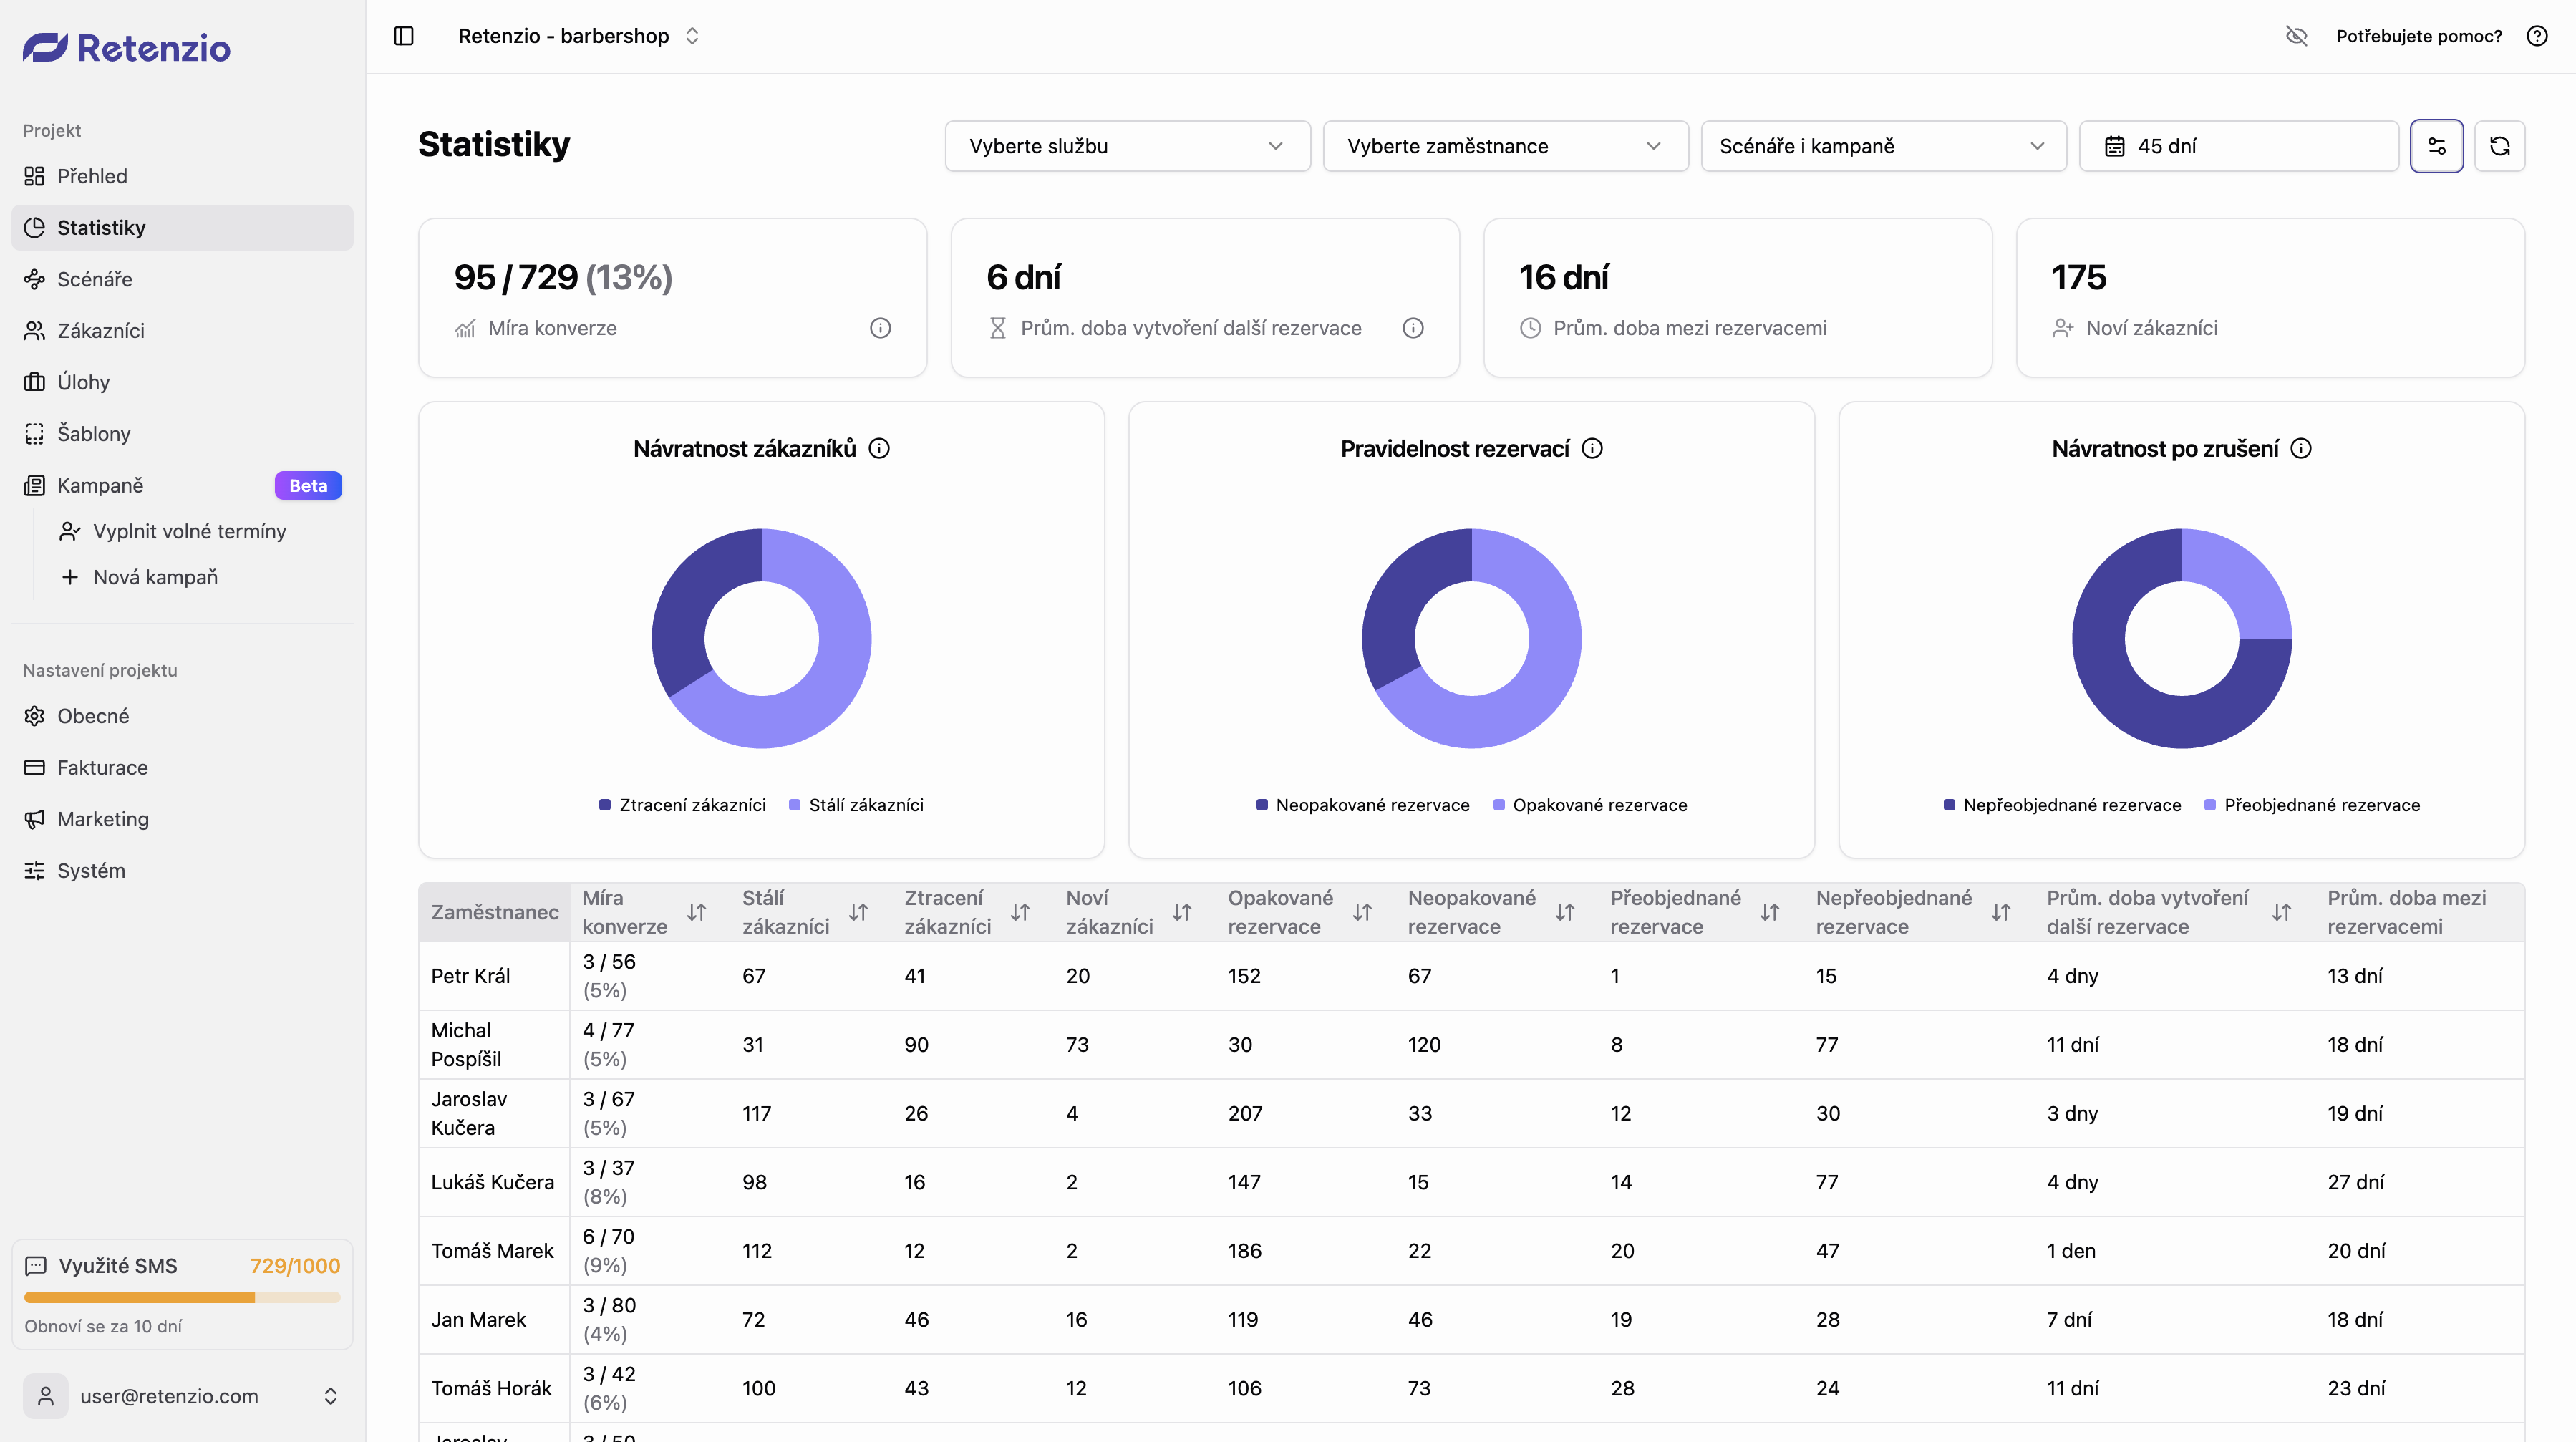
Task: Open the filter settings sliders icon
Action: coord(2436,146)
